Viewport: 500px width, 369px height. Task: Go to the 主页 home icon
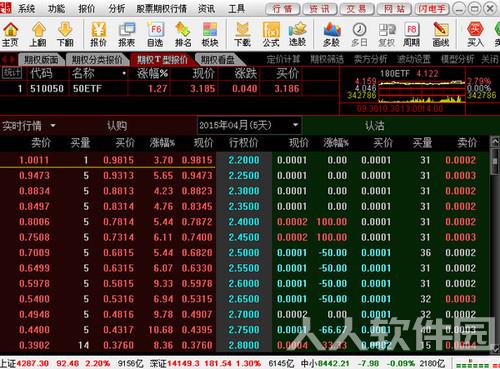(10, 34)
